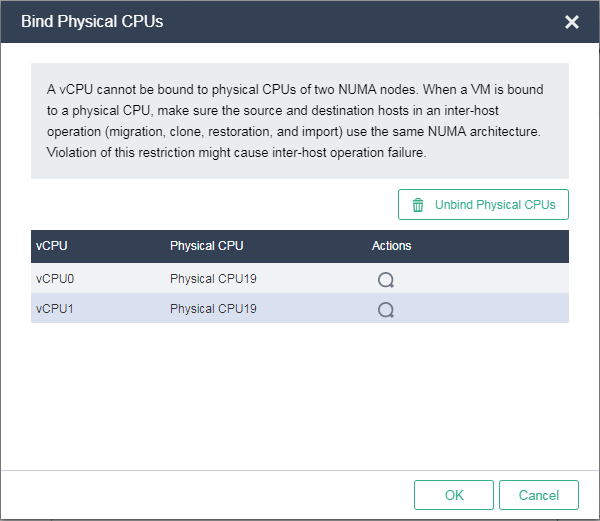Click empty area below the vCPU table
The height and width of the screenshot is (521, 600).
pyautogui.click(x=300, y=394)
